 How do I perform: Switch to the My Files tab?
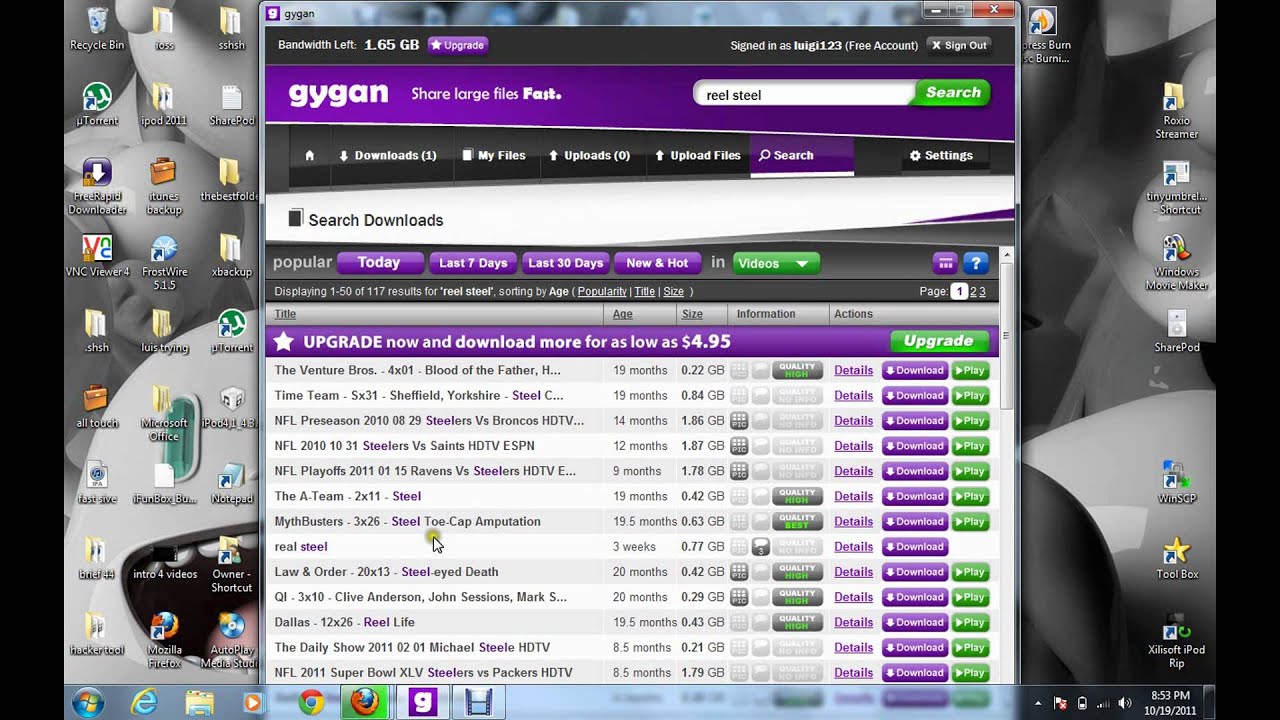[493, 156]
